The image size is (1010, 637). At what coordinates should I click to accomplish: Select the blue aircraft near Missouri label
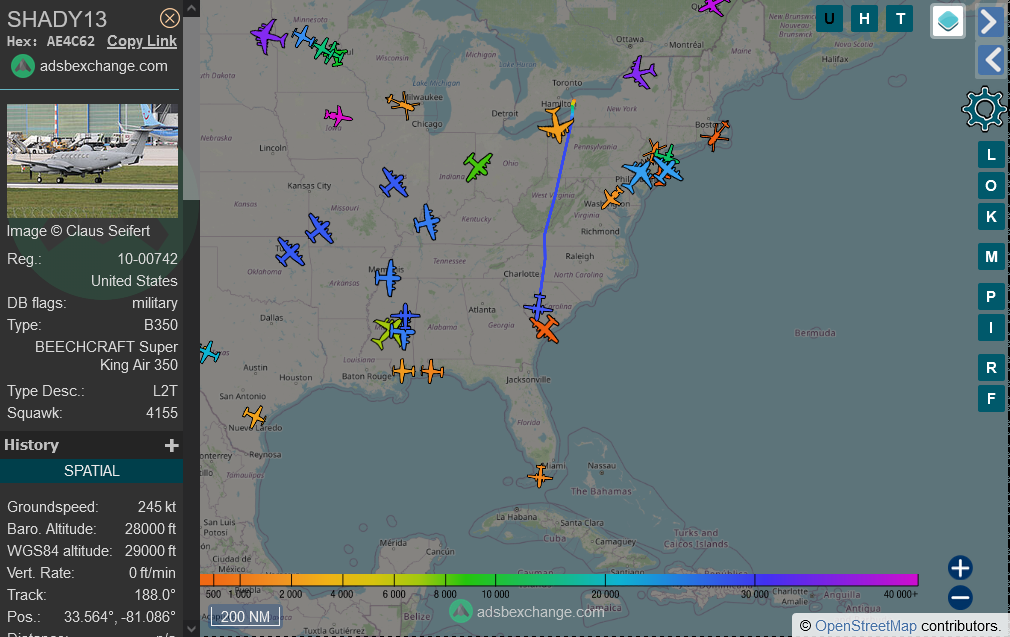(319, 228)
